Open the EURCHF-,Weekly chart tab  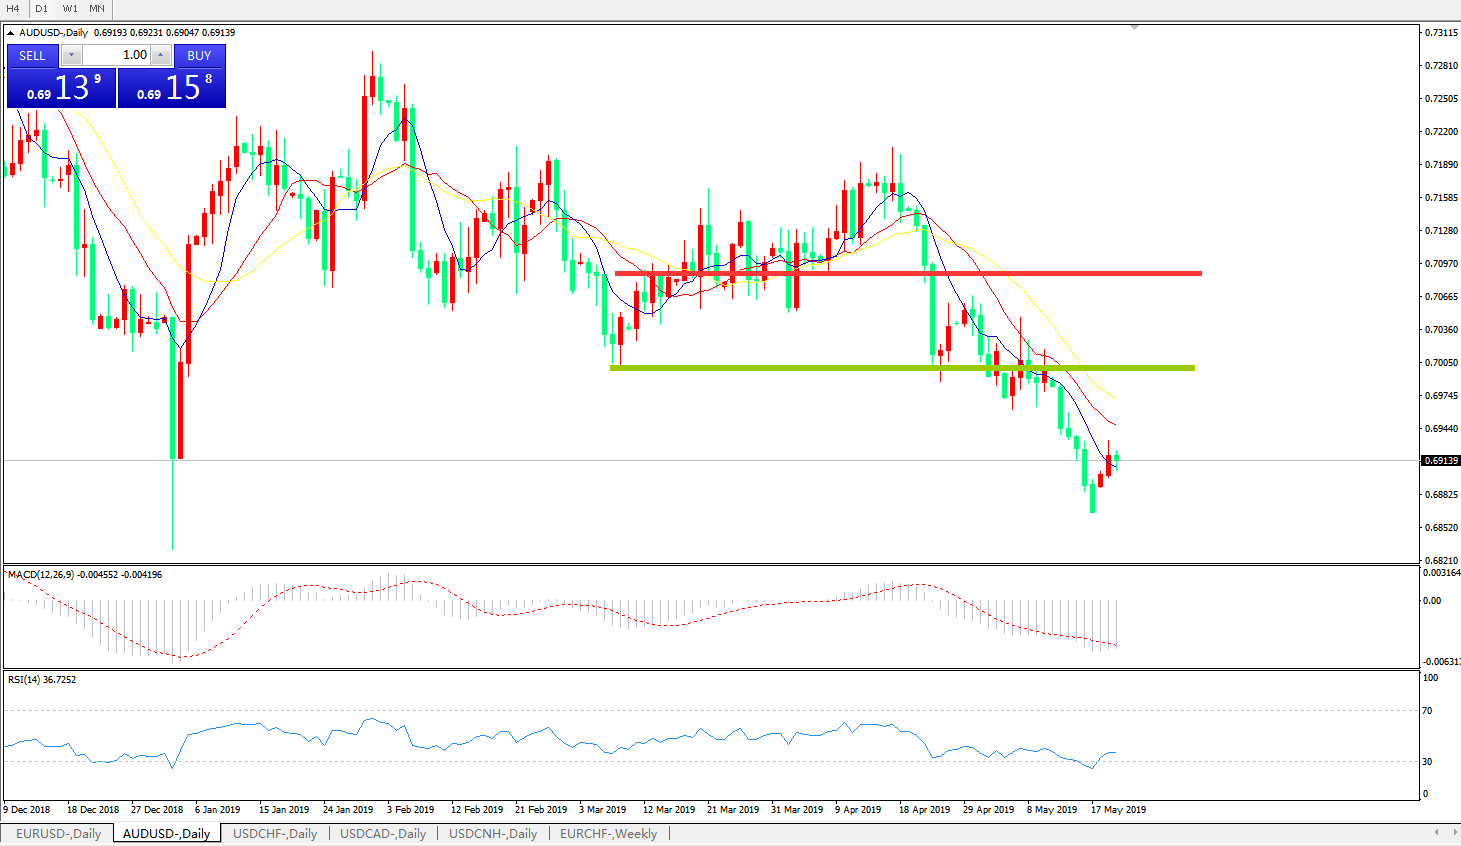[608, 833]
